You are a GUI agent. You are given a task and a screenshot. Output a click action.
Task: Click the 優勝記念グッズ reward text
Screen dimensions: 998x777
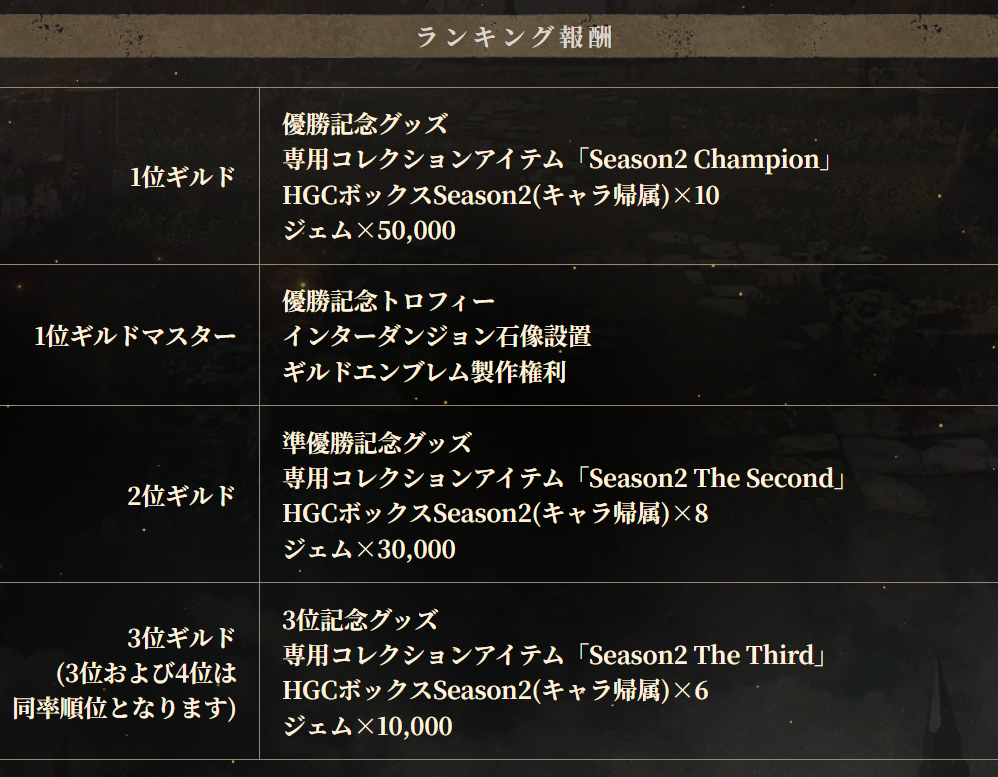[364, 124]
